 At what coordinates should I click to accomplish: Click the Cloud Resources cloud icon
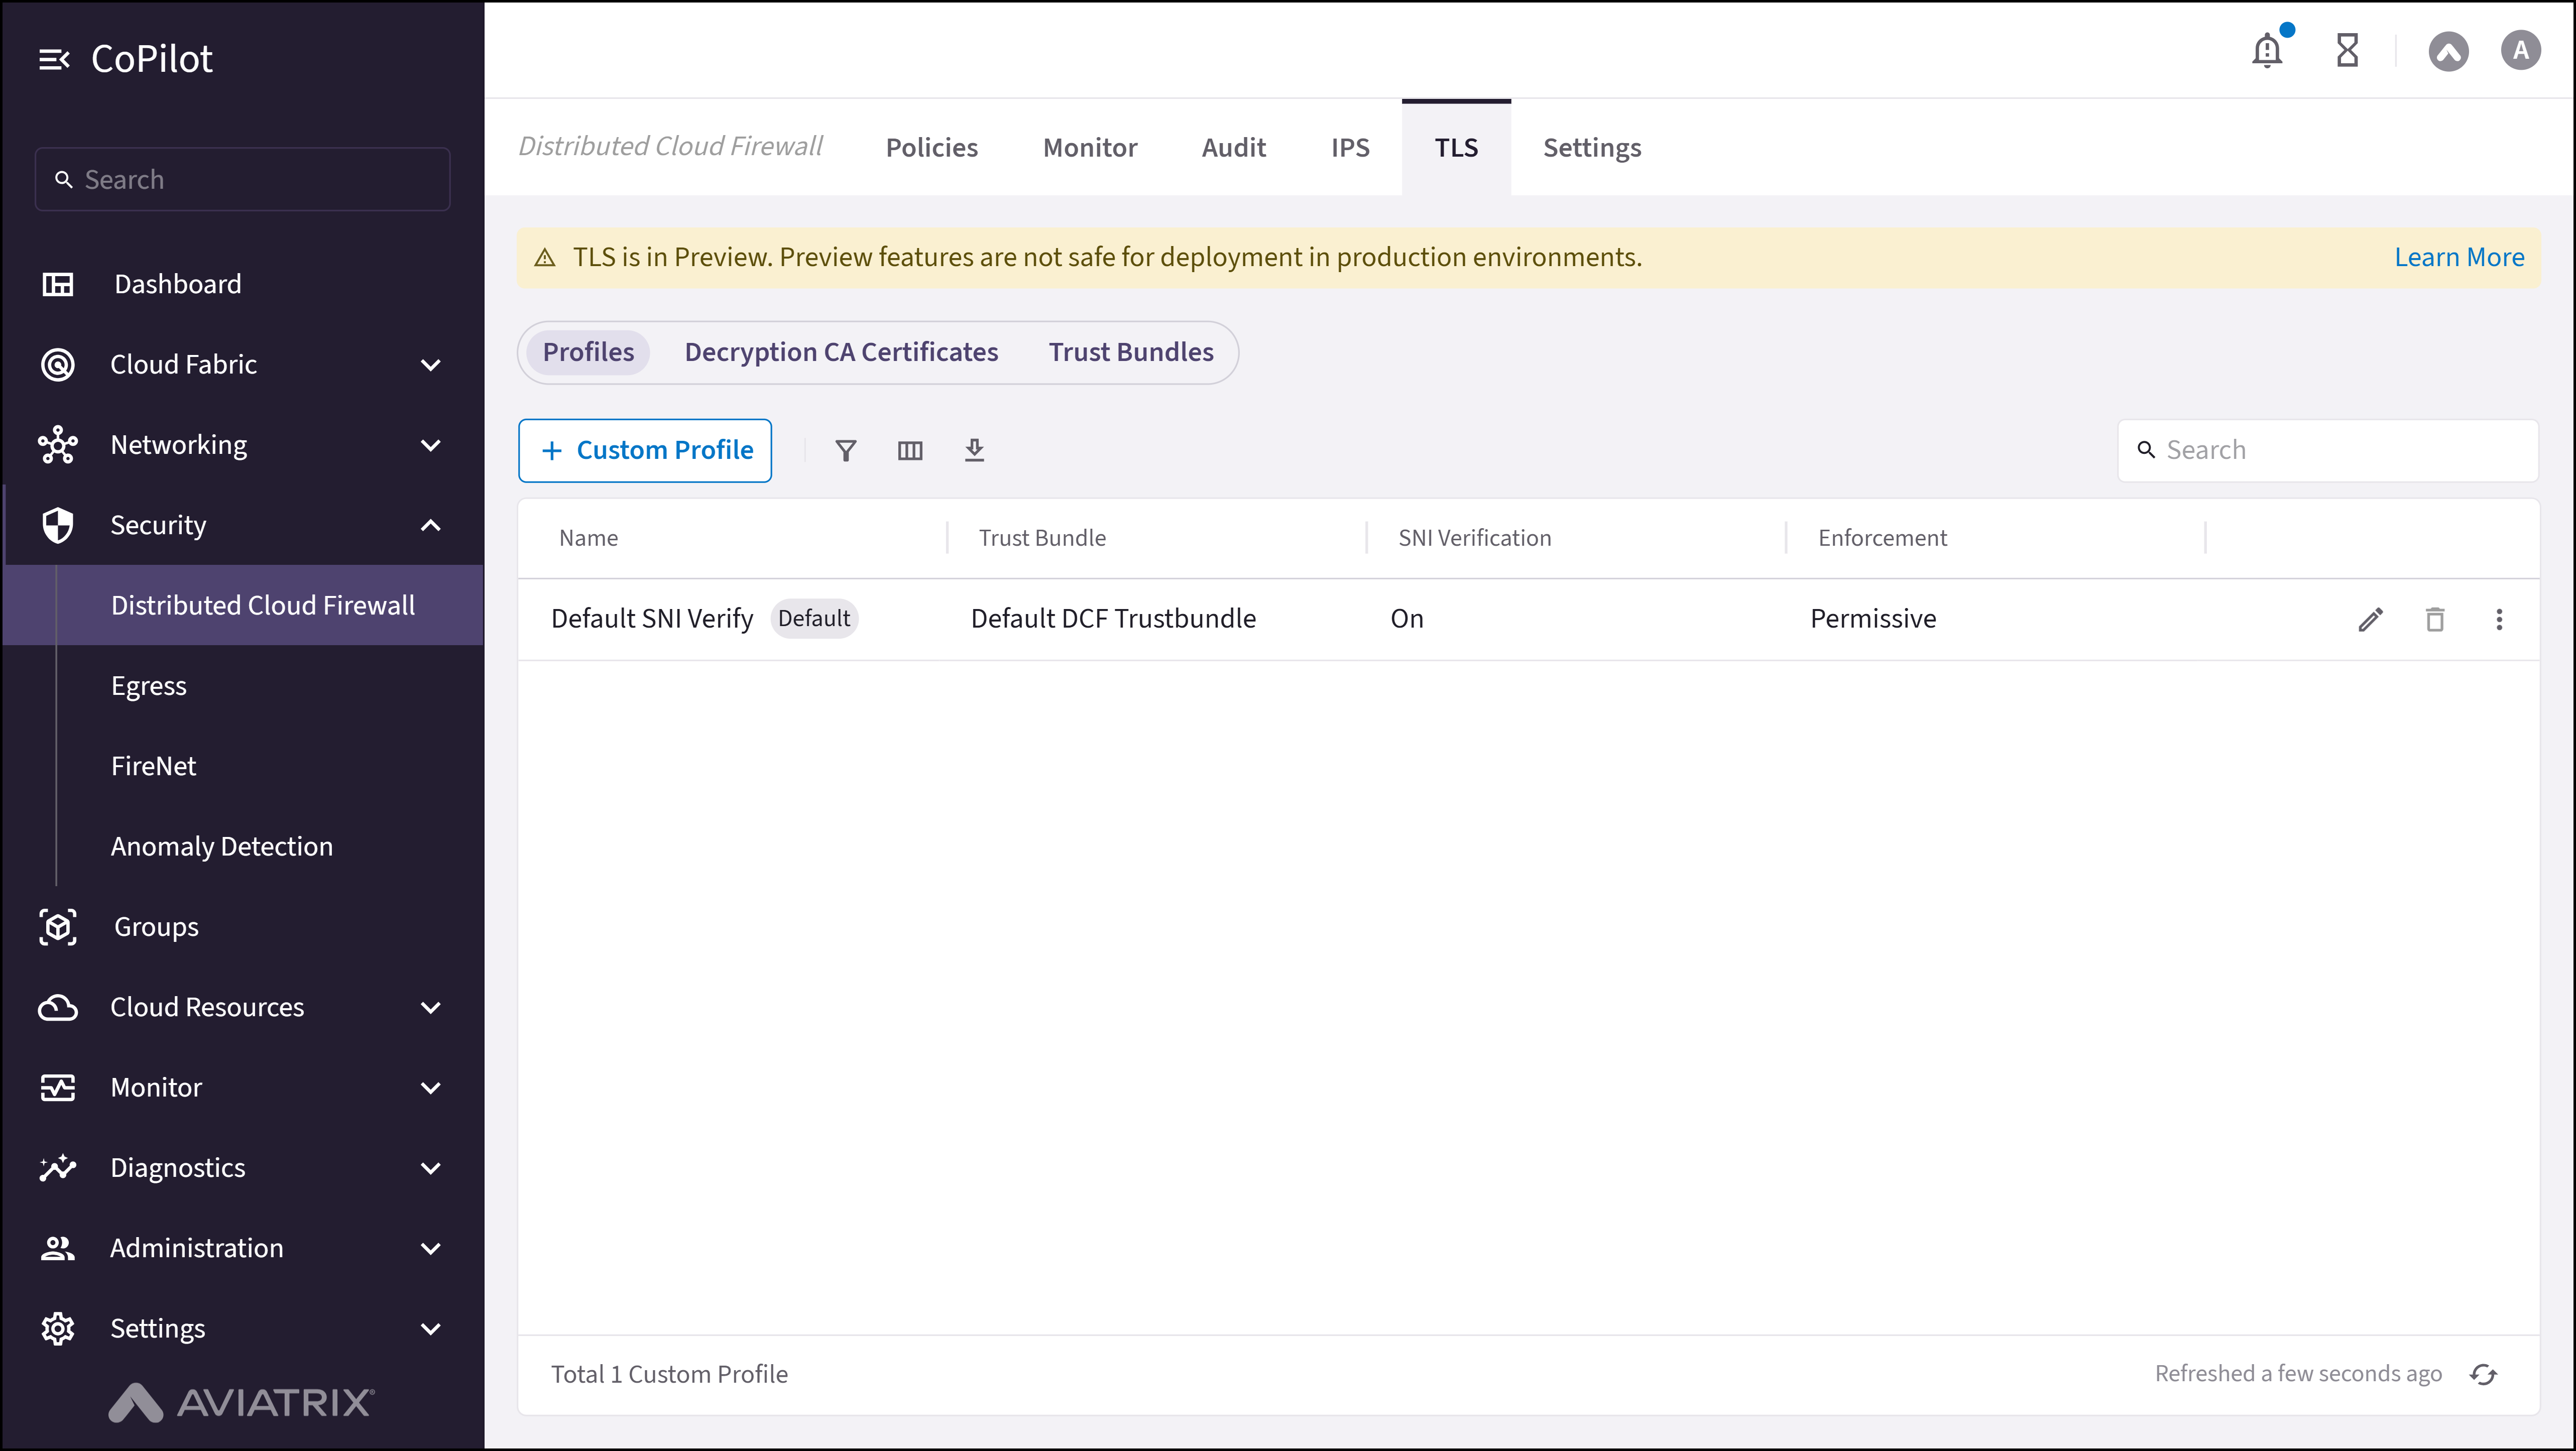(x=58, y=1008)
